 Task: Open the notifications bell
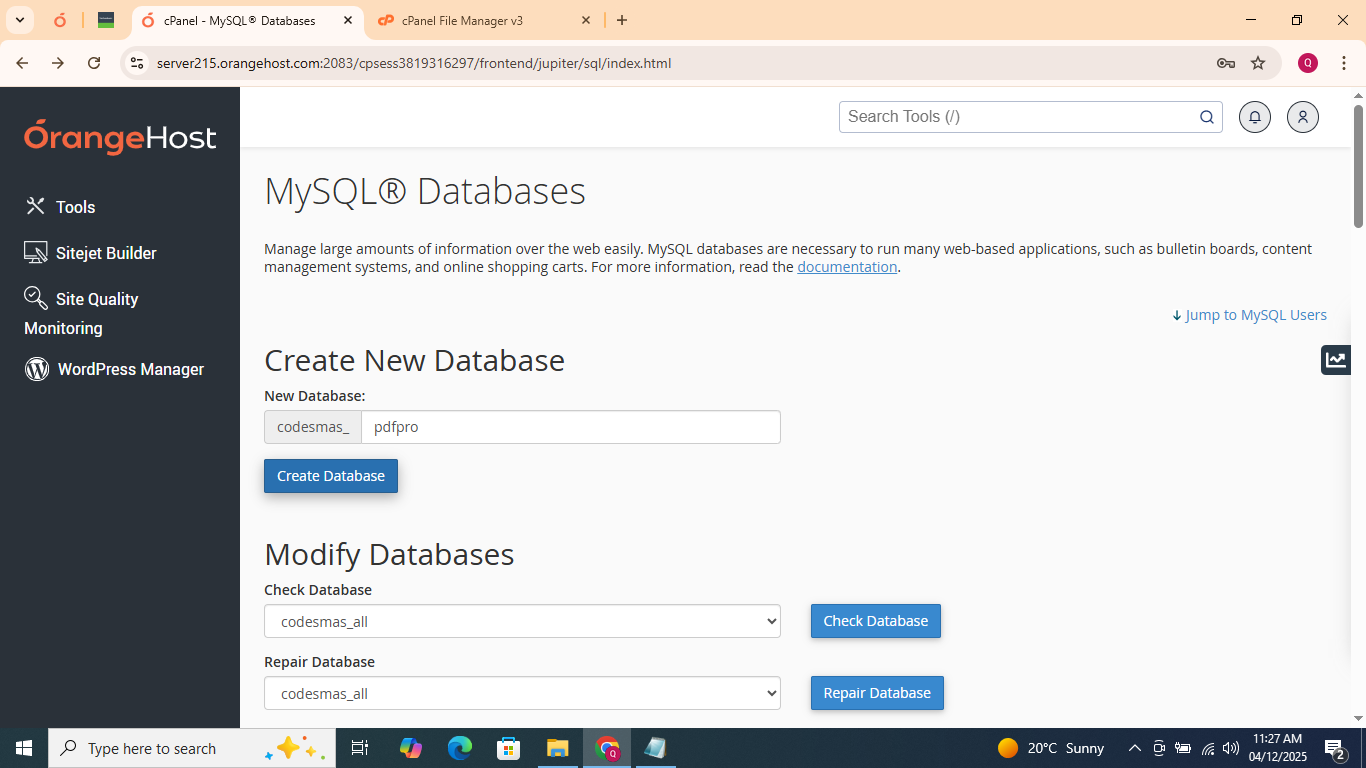[1255, 117]
